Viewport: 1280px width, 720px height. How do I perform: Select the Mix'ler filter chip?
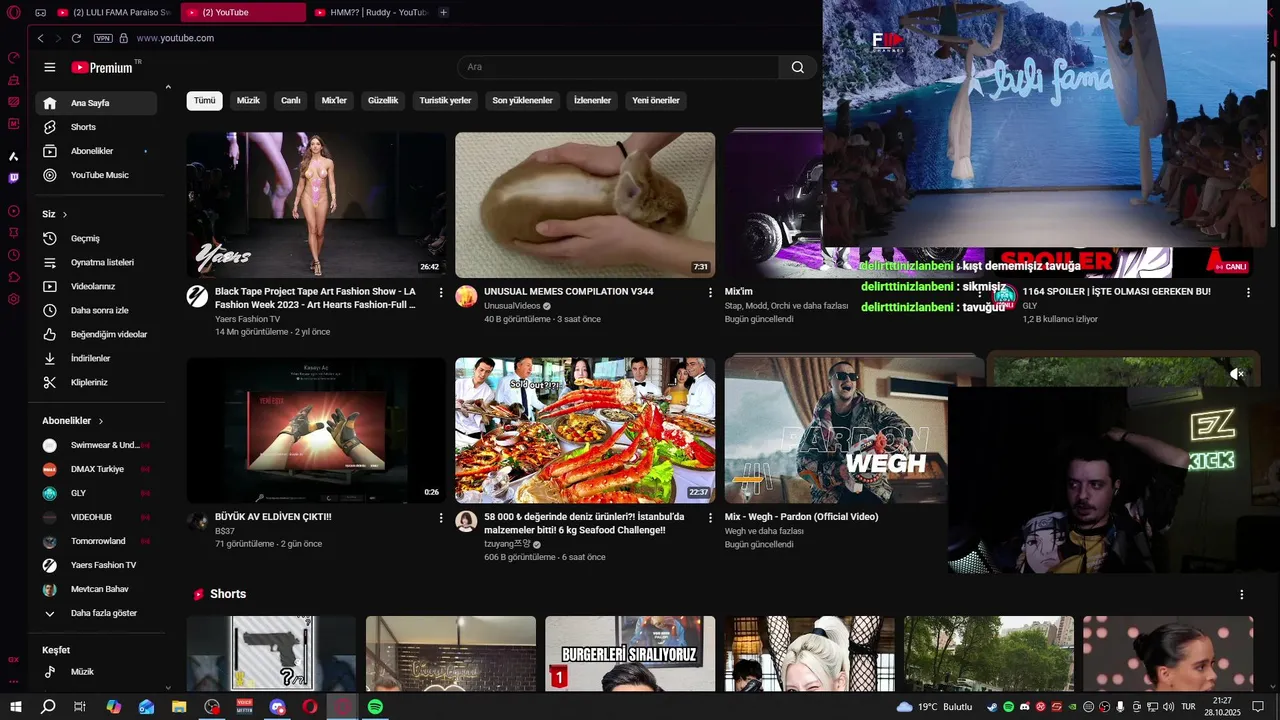tap(334, 100)
